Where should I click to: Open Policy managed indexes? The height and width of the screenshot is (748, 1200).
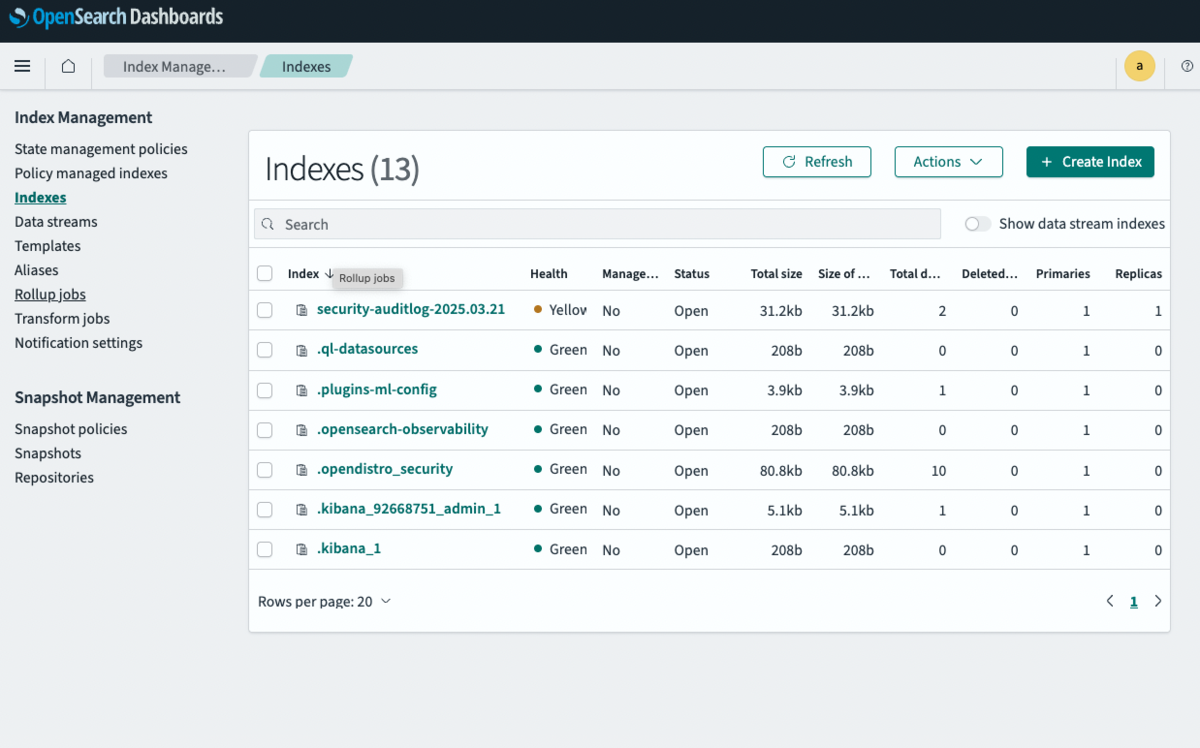(x=91, y=173)
